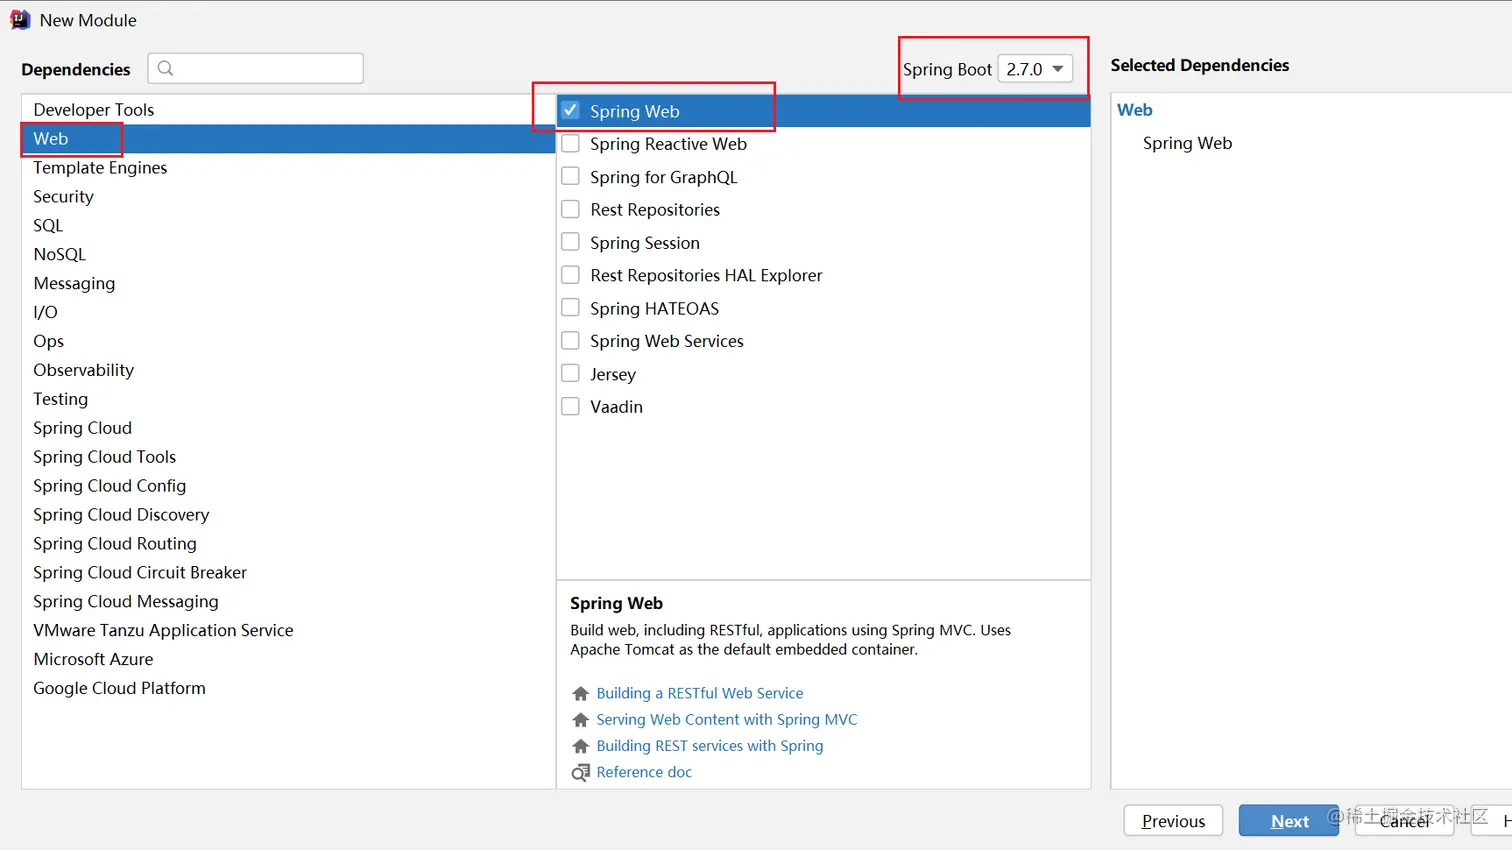Select Spring Cloud Config category

288,486
